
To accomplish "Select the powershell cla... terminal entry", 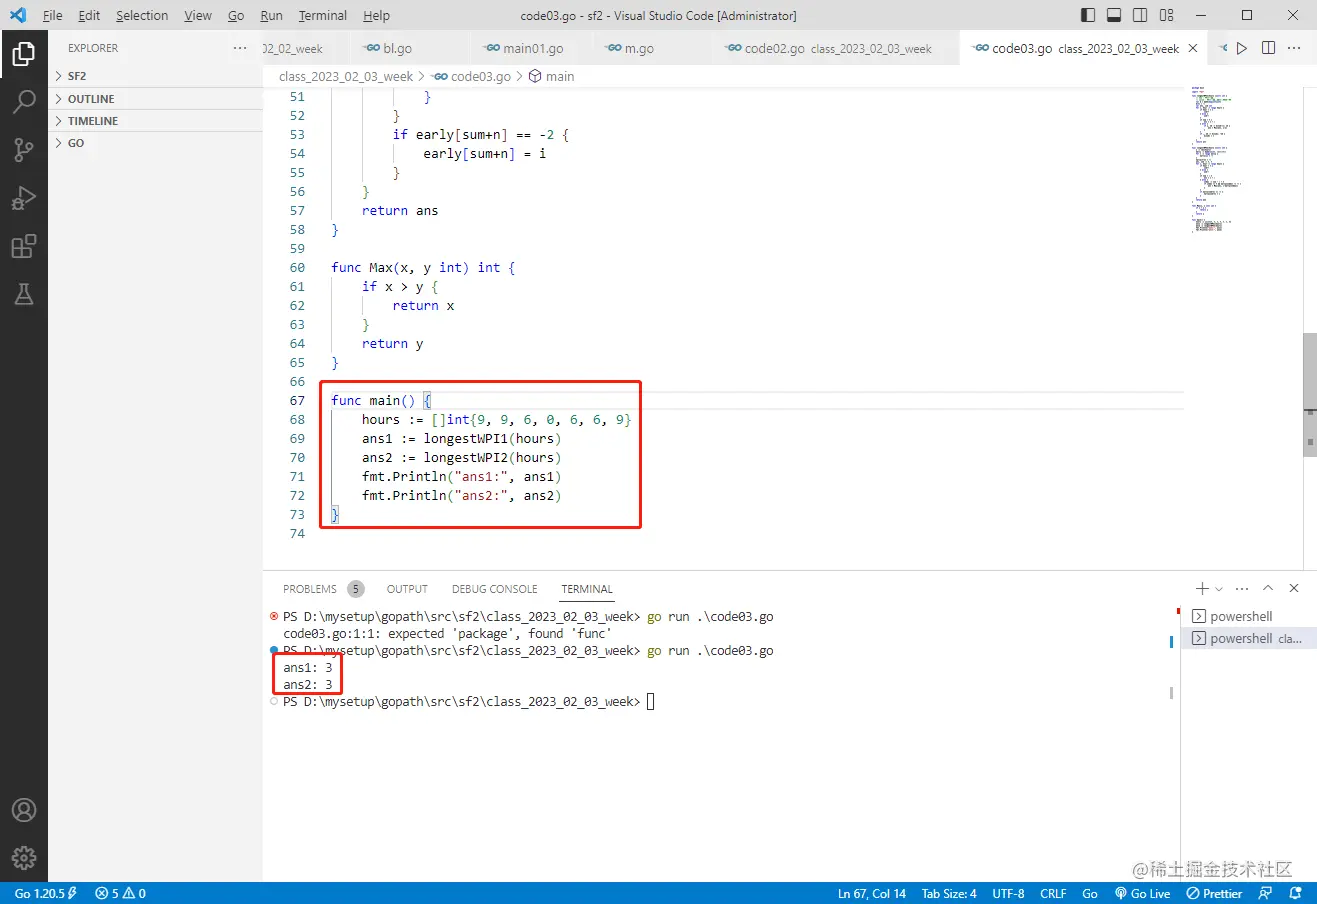I will pos(1249,638).
